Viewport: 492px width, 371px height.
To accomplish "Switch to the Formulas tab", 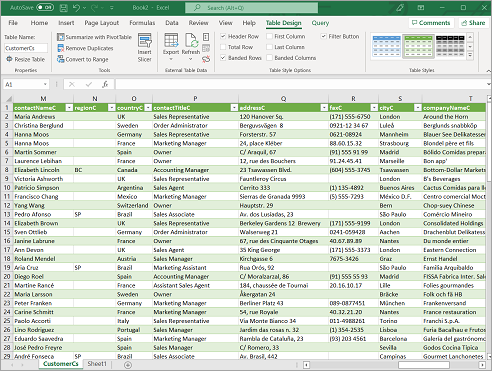I will tap(142, 23).
